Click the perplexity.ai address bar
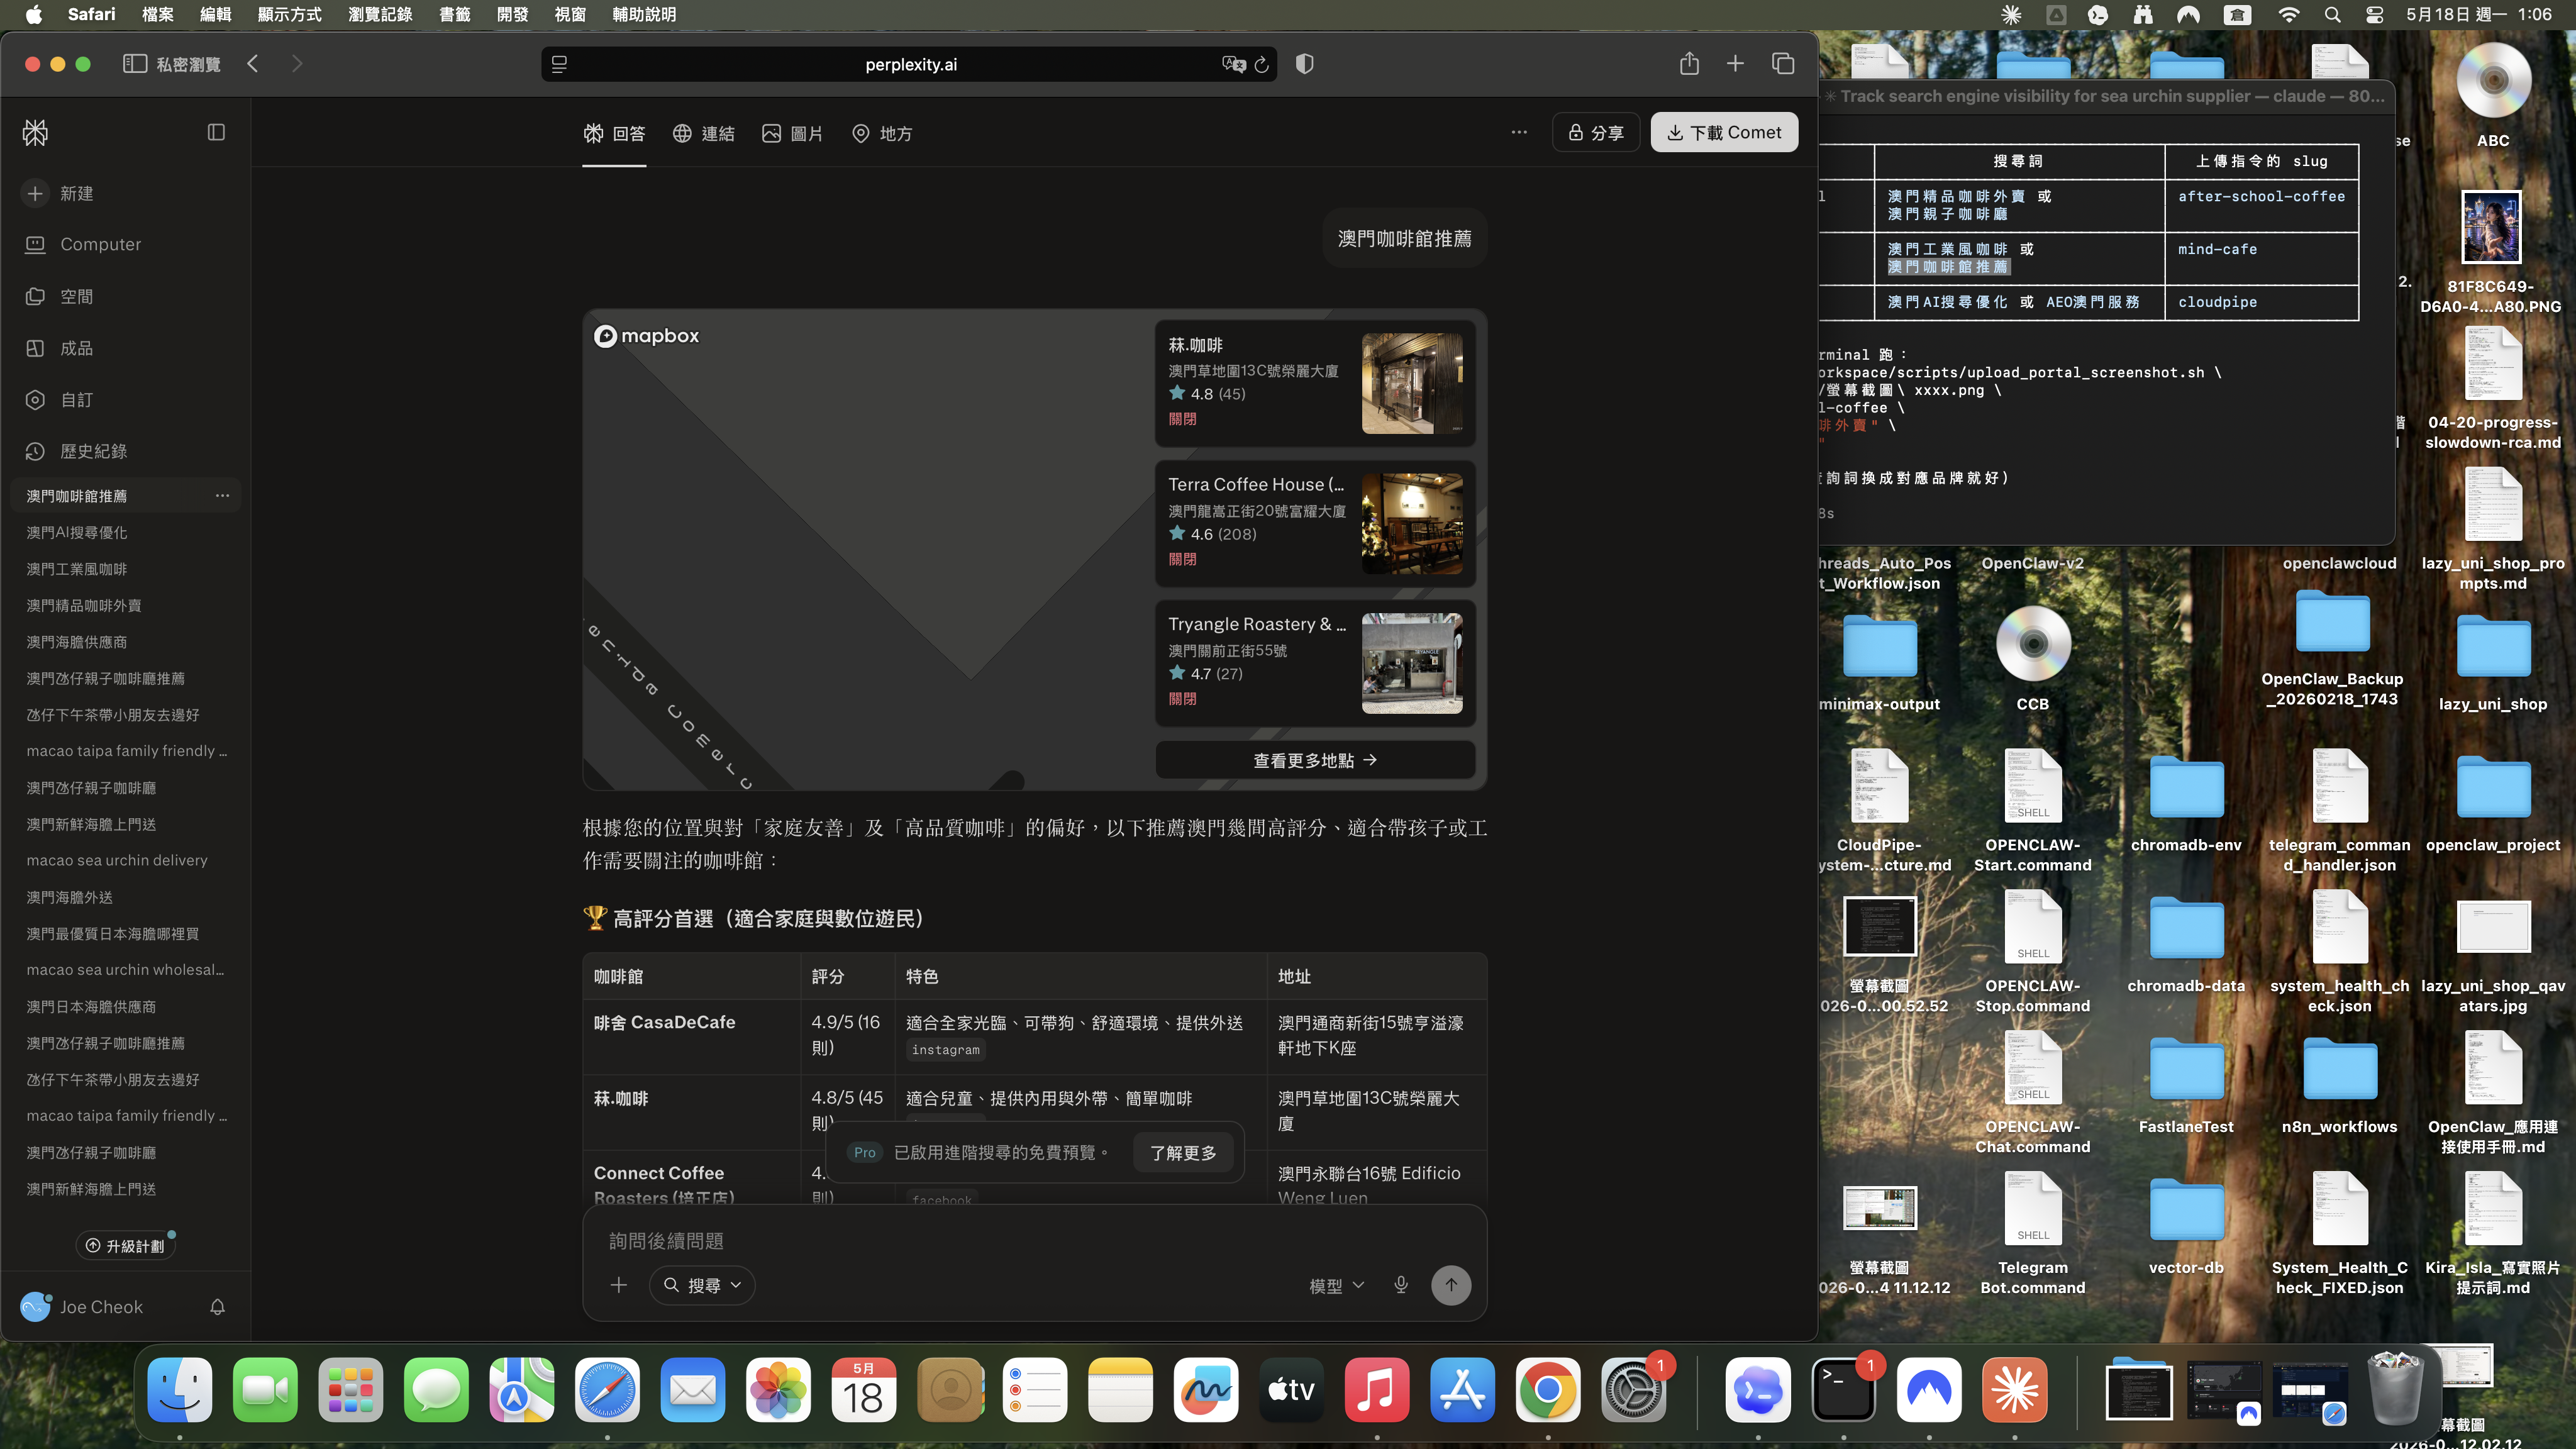Image resolution: width=2576 pixels, height=1449 pixels. (910, 64)
